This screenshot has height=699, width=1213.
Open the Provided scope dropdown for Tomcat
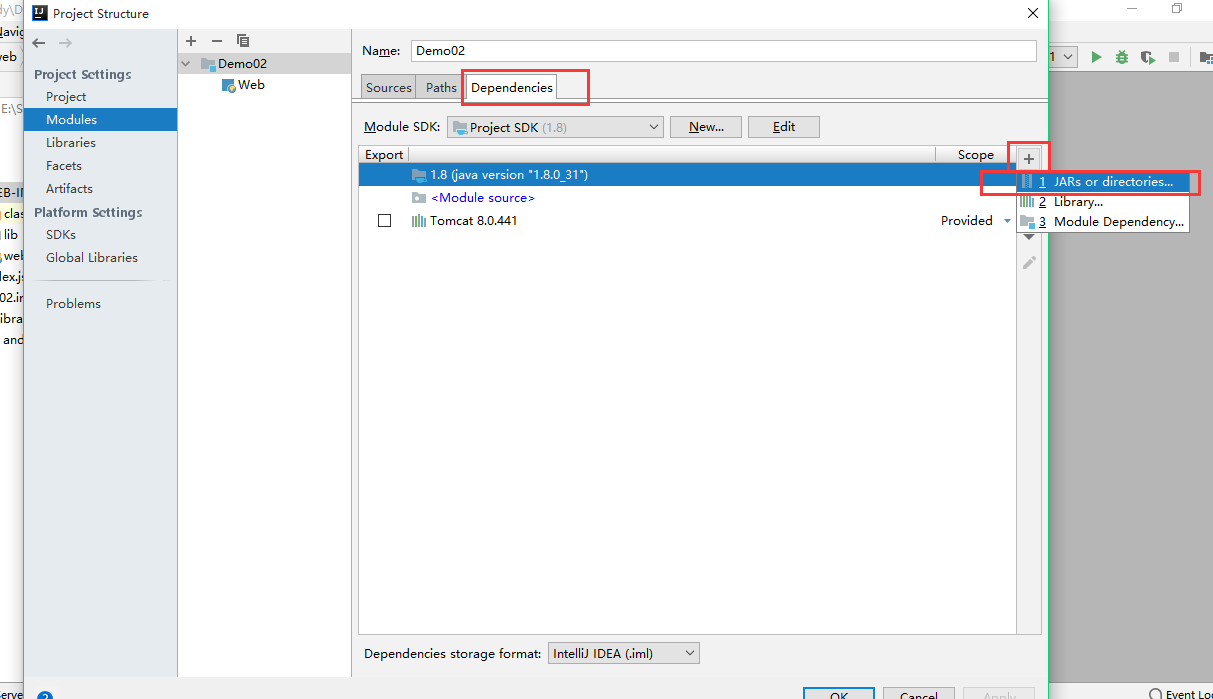coord(1007,221)
